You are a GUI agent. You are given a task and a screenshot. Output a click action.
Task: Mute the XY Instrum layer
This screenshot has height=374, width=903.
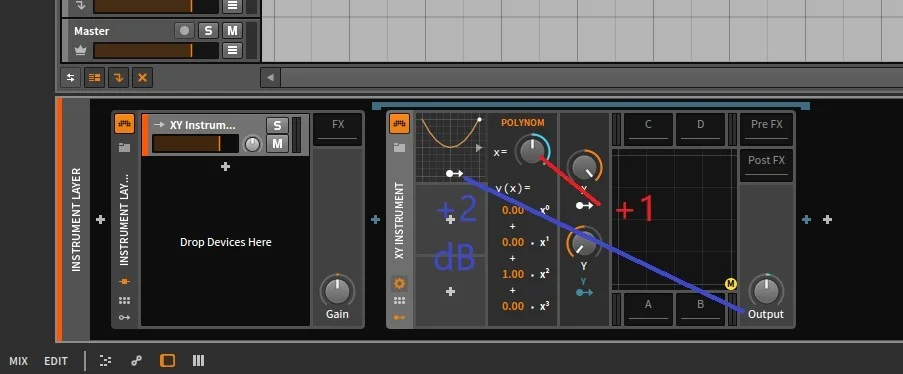[x=277, y=143]
